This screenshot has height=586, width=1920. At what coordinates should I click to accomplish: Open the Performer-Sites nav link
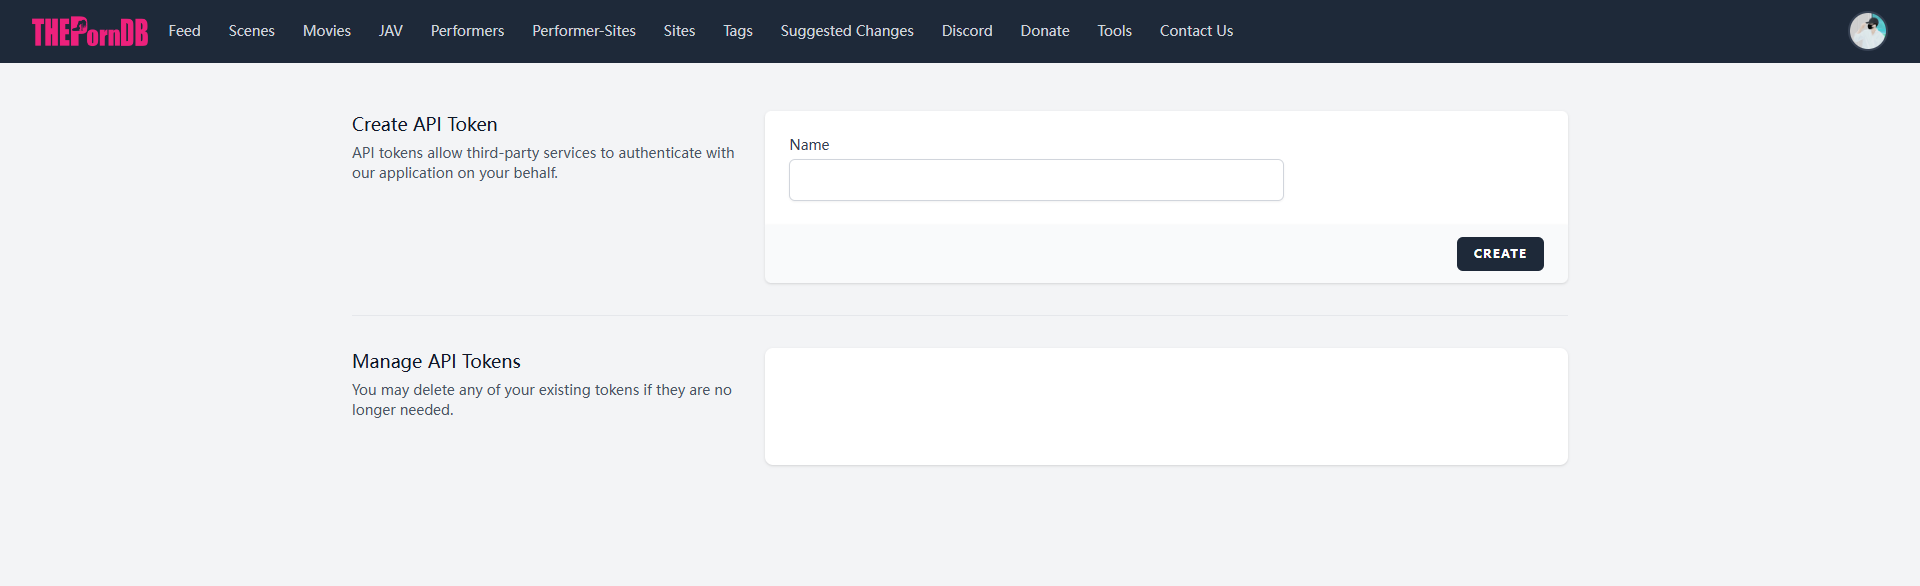pos(584,31)
